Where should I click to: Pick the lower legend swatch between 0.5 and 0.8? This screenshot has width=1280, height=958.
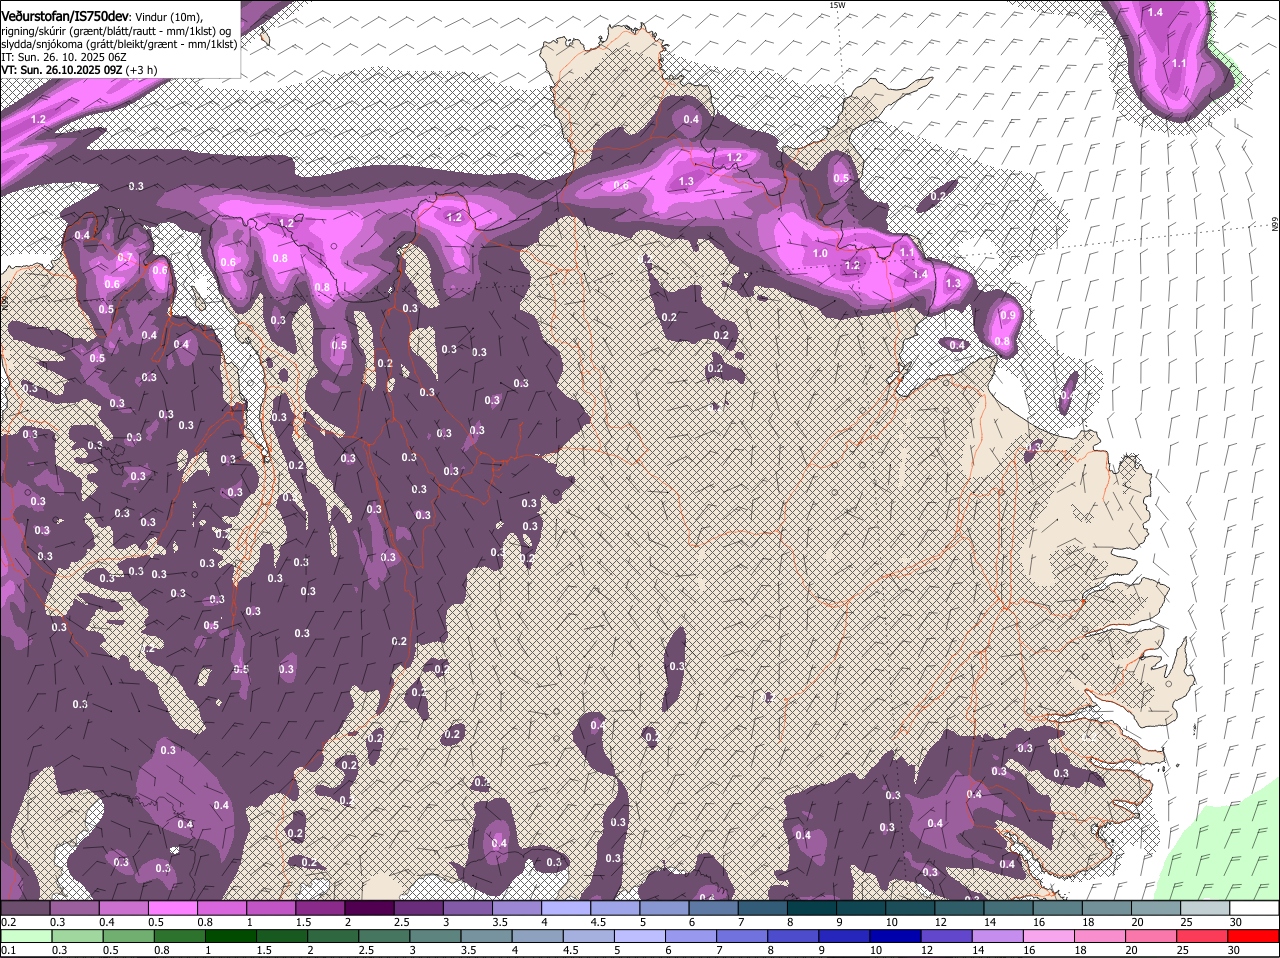[128, 936]
